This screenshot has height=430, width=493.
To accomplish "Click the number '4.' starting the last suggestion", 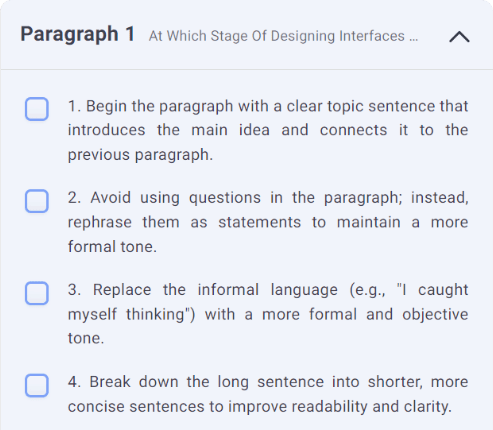I will pos(74,382).
